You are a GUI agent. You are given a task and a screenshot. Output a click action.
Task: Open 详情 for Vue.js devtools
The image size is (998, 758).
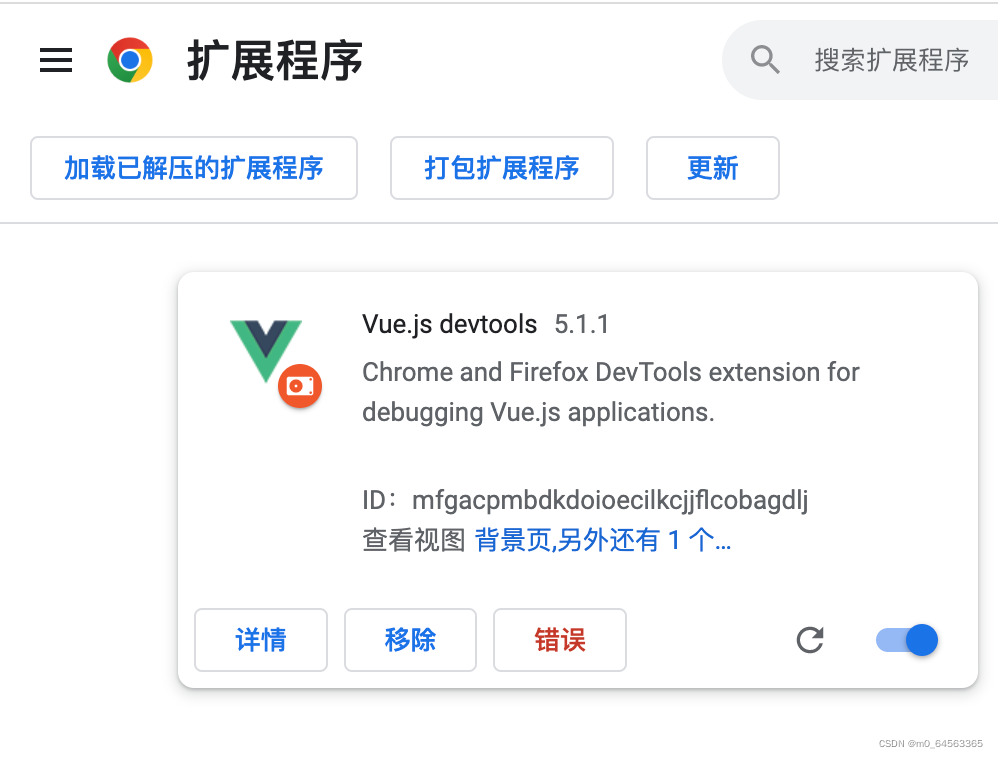click(260, 640)
